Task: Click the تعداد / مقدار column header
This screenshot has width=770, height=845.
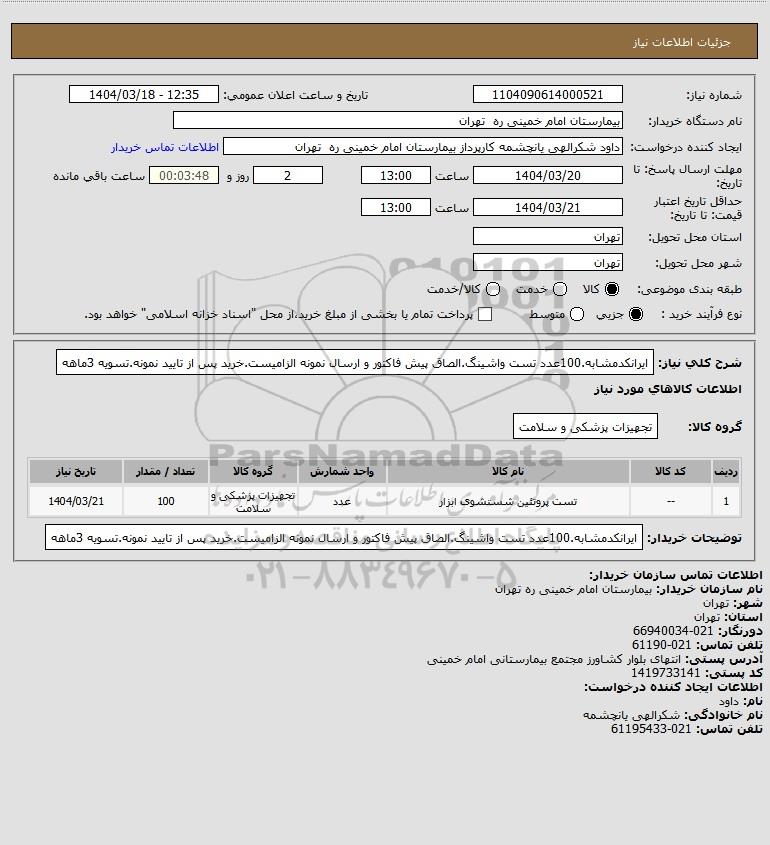Action: point(165,472)
